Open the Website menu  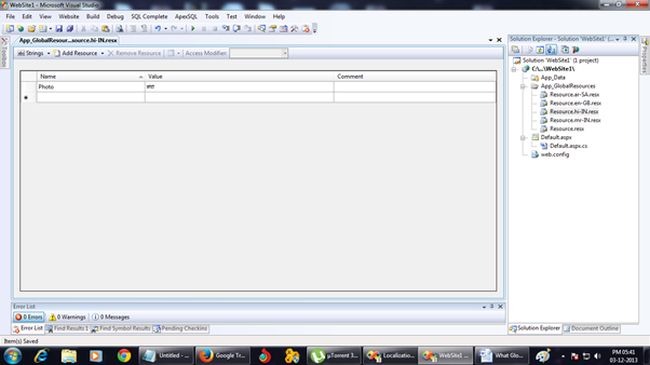coord(69,17)
